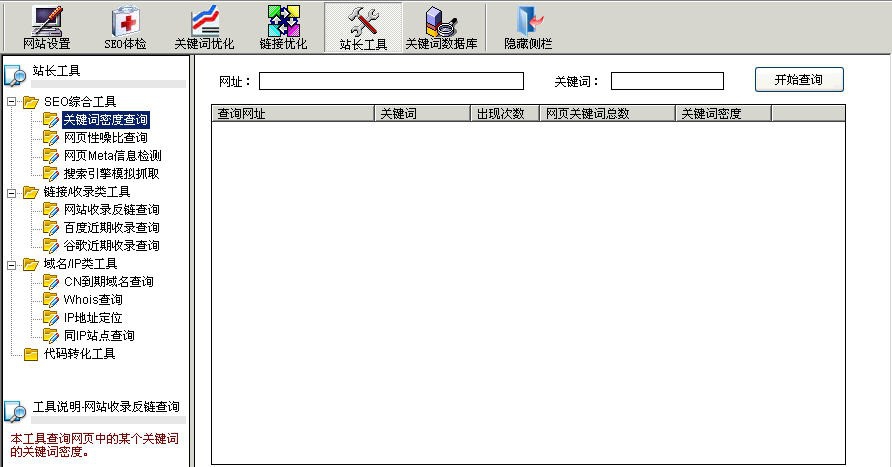The height and width of the screenshot is (467, 892).
Task: Focus the 关键词 input field
Action: click(667, 81)
